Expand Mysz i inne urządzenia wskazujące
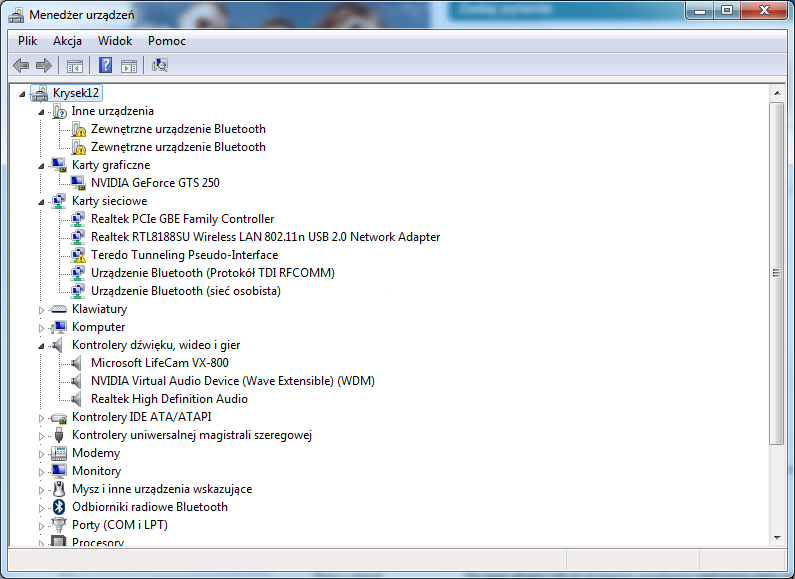 point(41,490)
